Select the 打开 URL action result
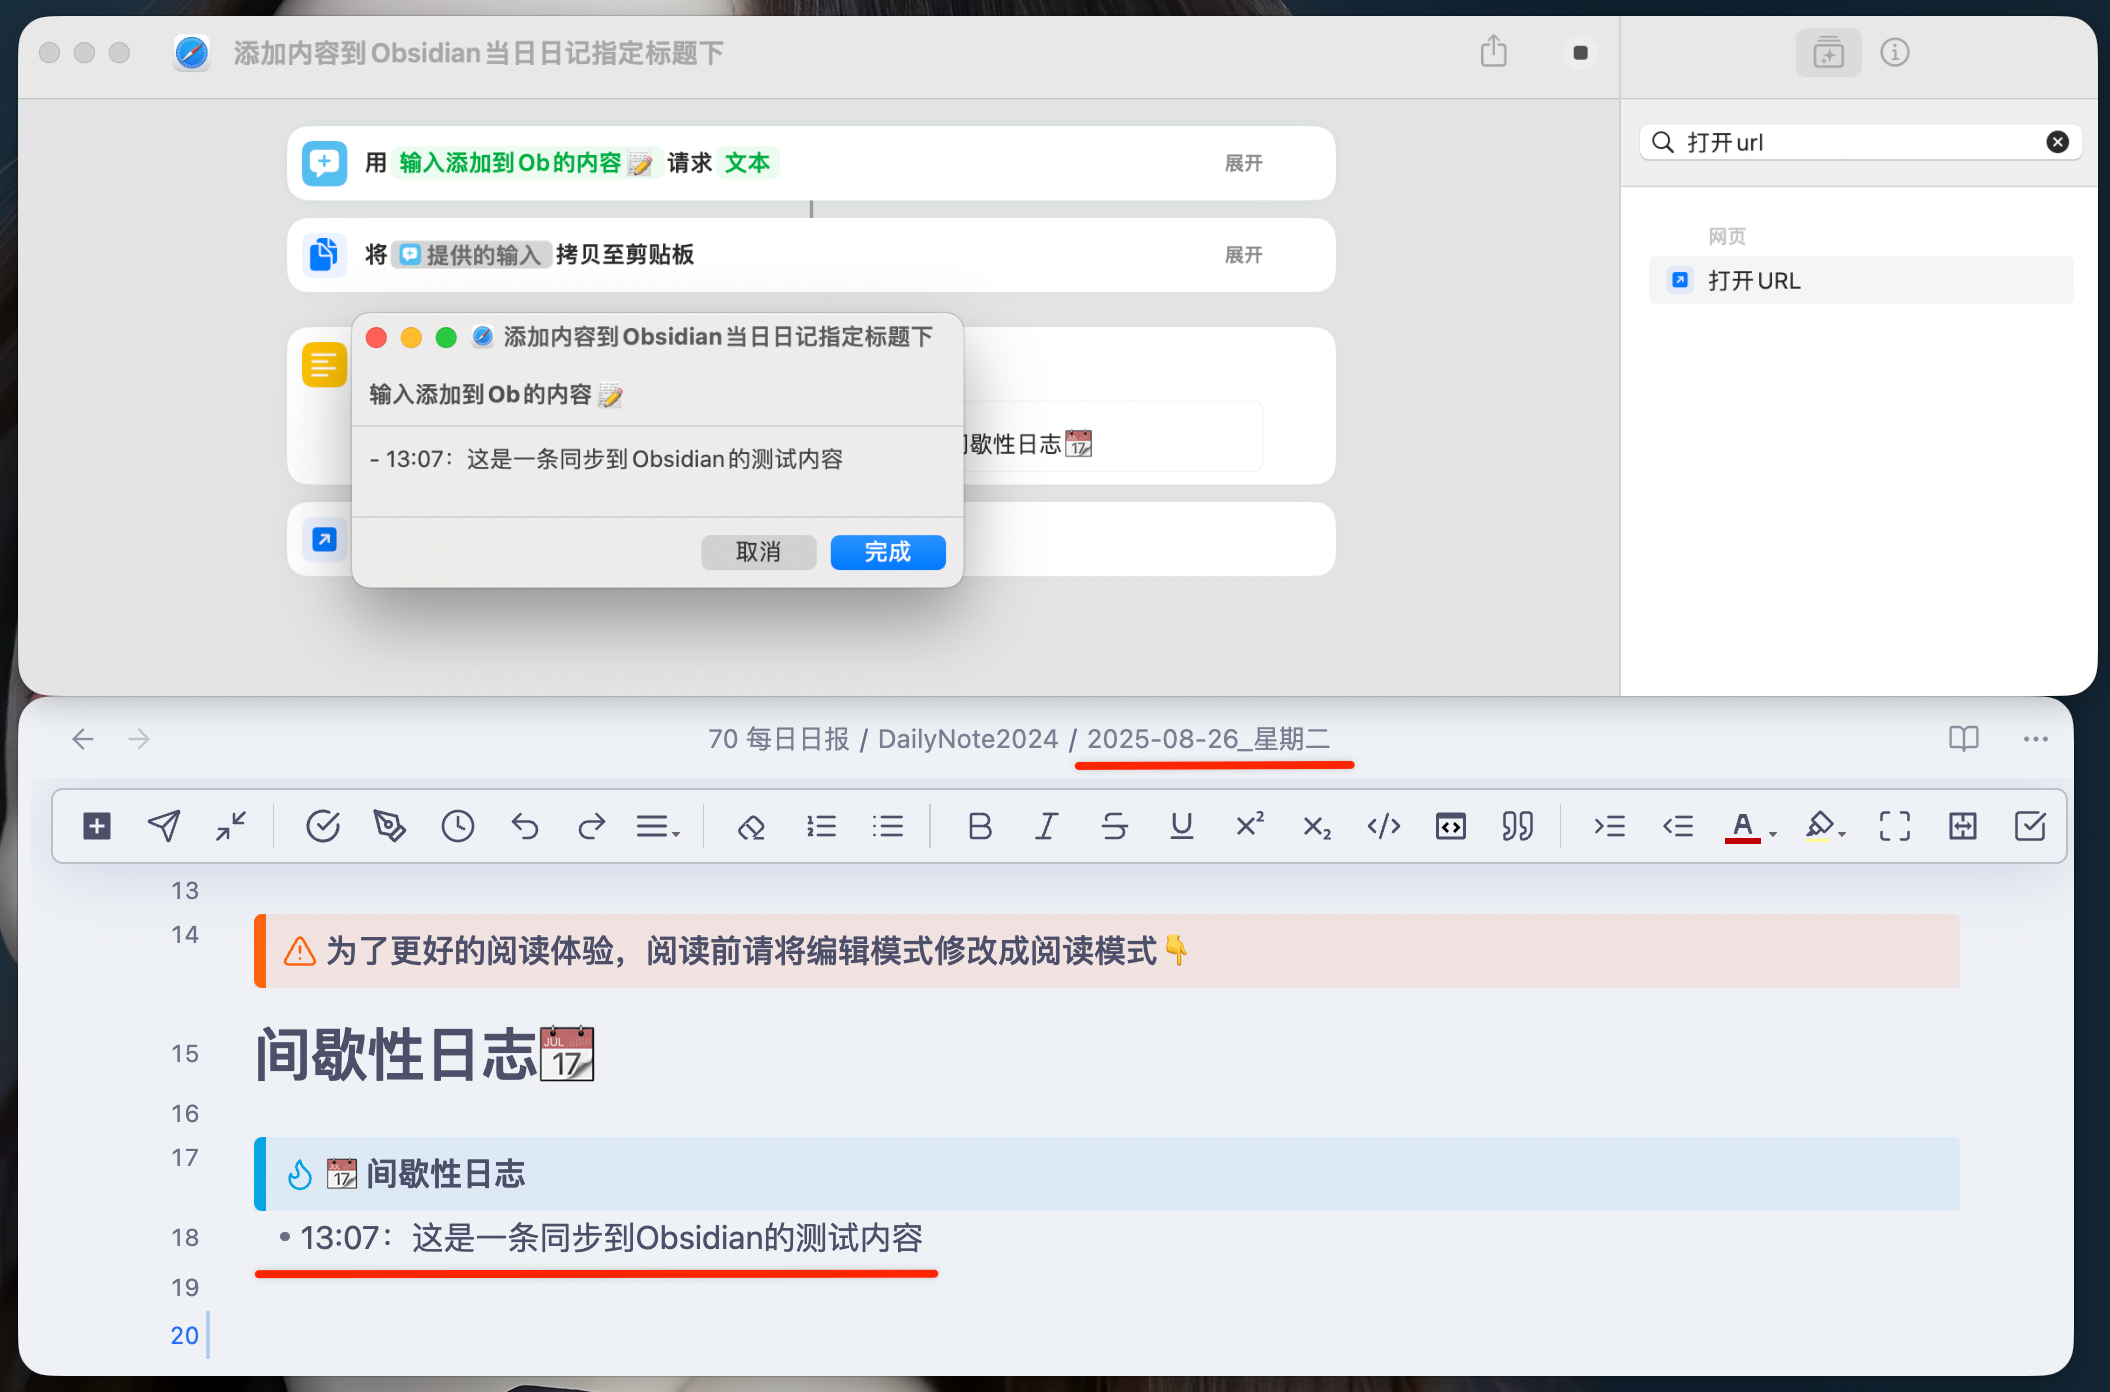 [x=1860, y=280]
